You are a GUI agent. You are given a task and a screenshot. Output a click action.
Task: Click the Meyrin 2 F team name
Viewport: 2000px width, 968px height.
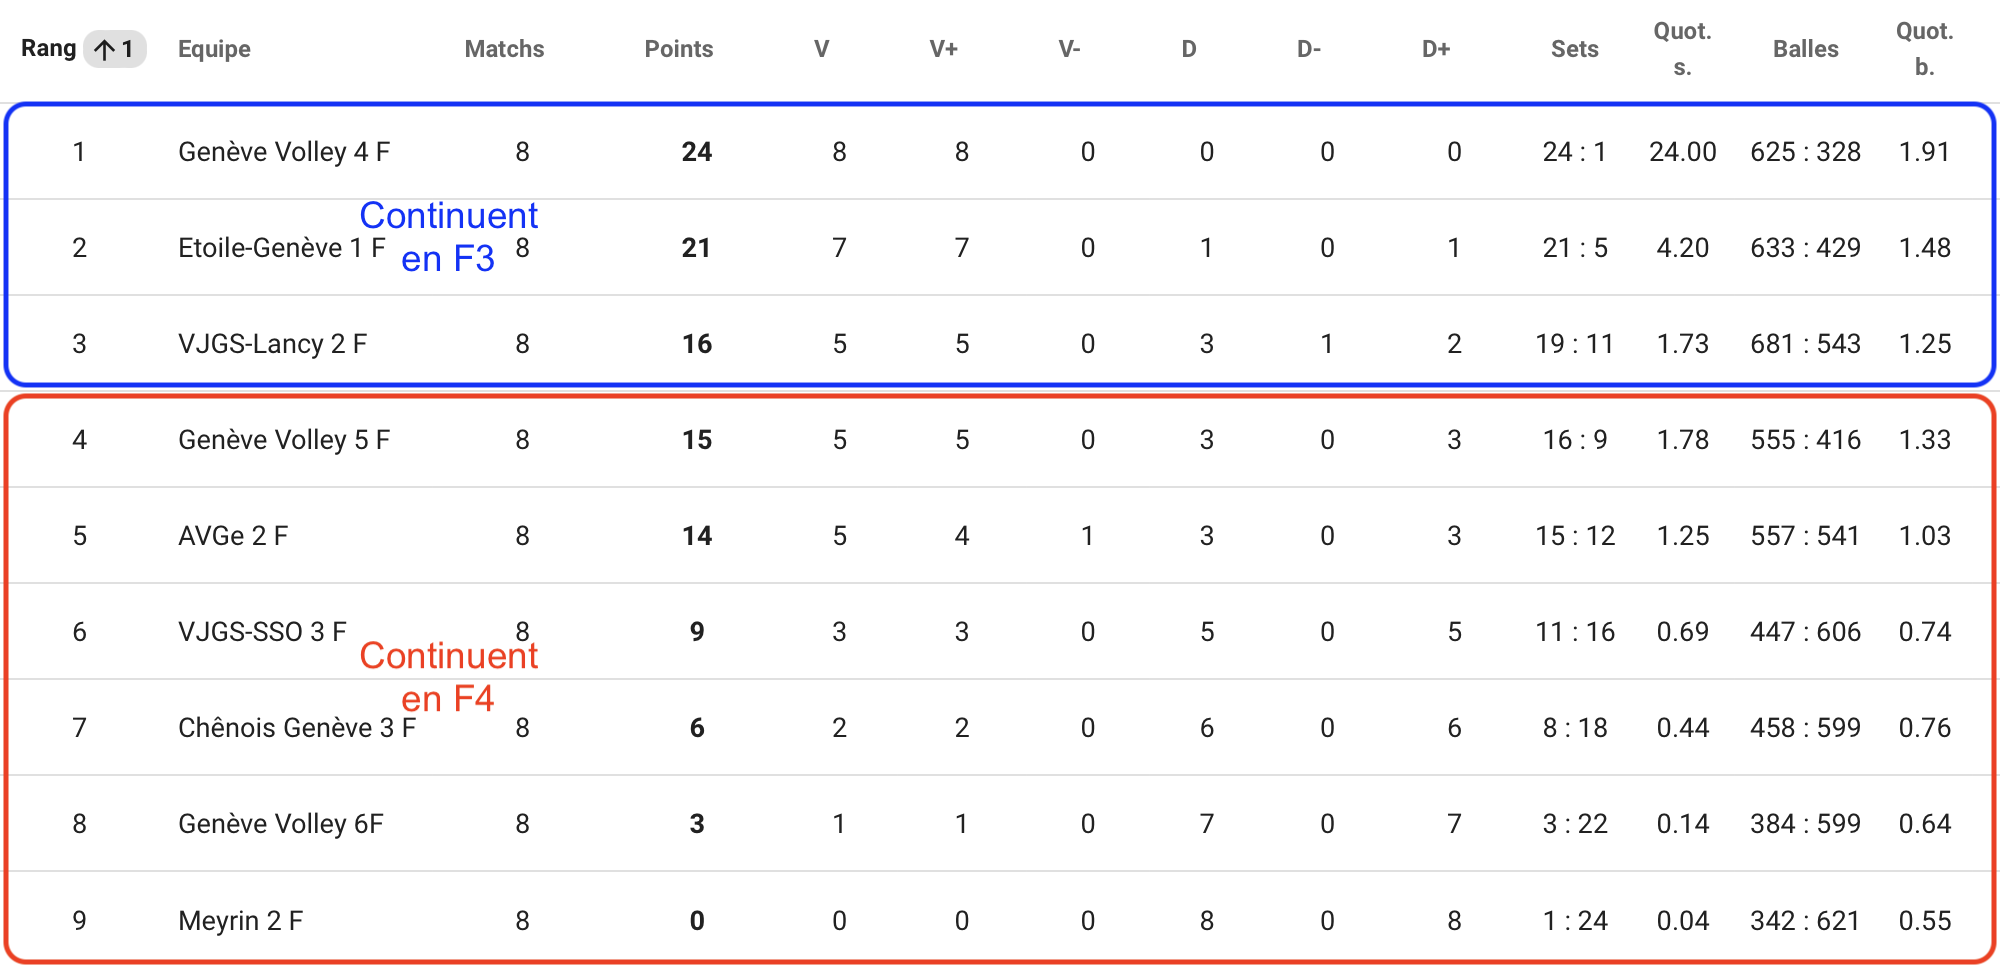click(x=240, y=921)
